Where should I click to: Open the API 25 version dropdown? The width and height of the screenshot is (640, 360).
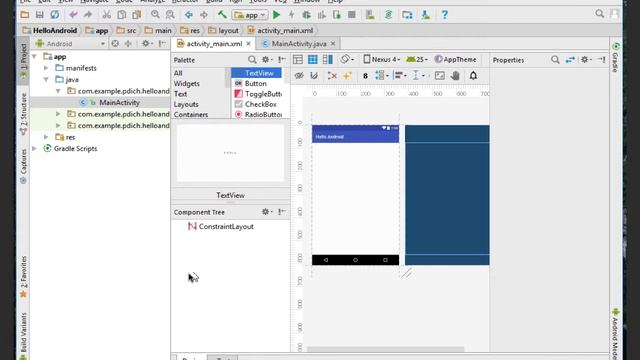click(417, 60)
